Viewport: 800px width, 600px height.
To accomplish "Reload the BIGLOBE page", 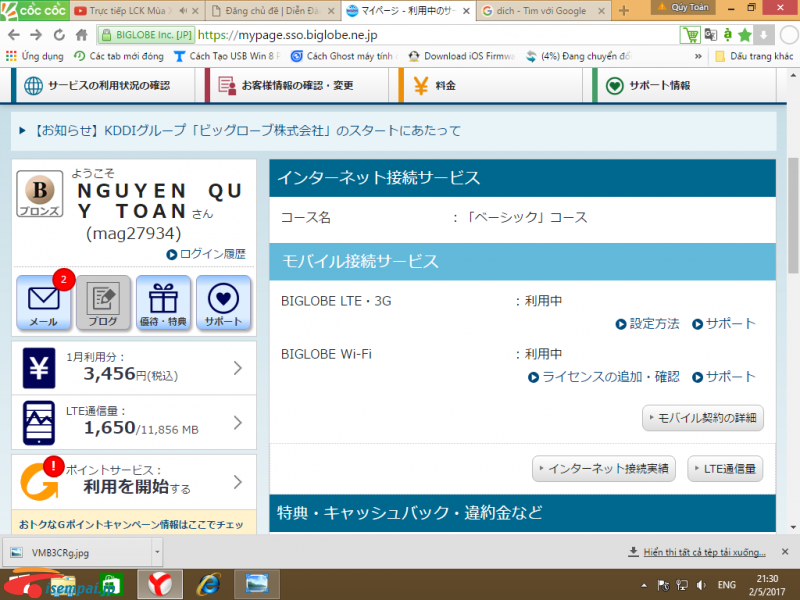I will click(59, 35).
